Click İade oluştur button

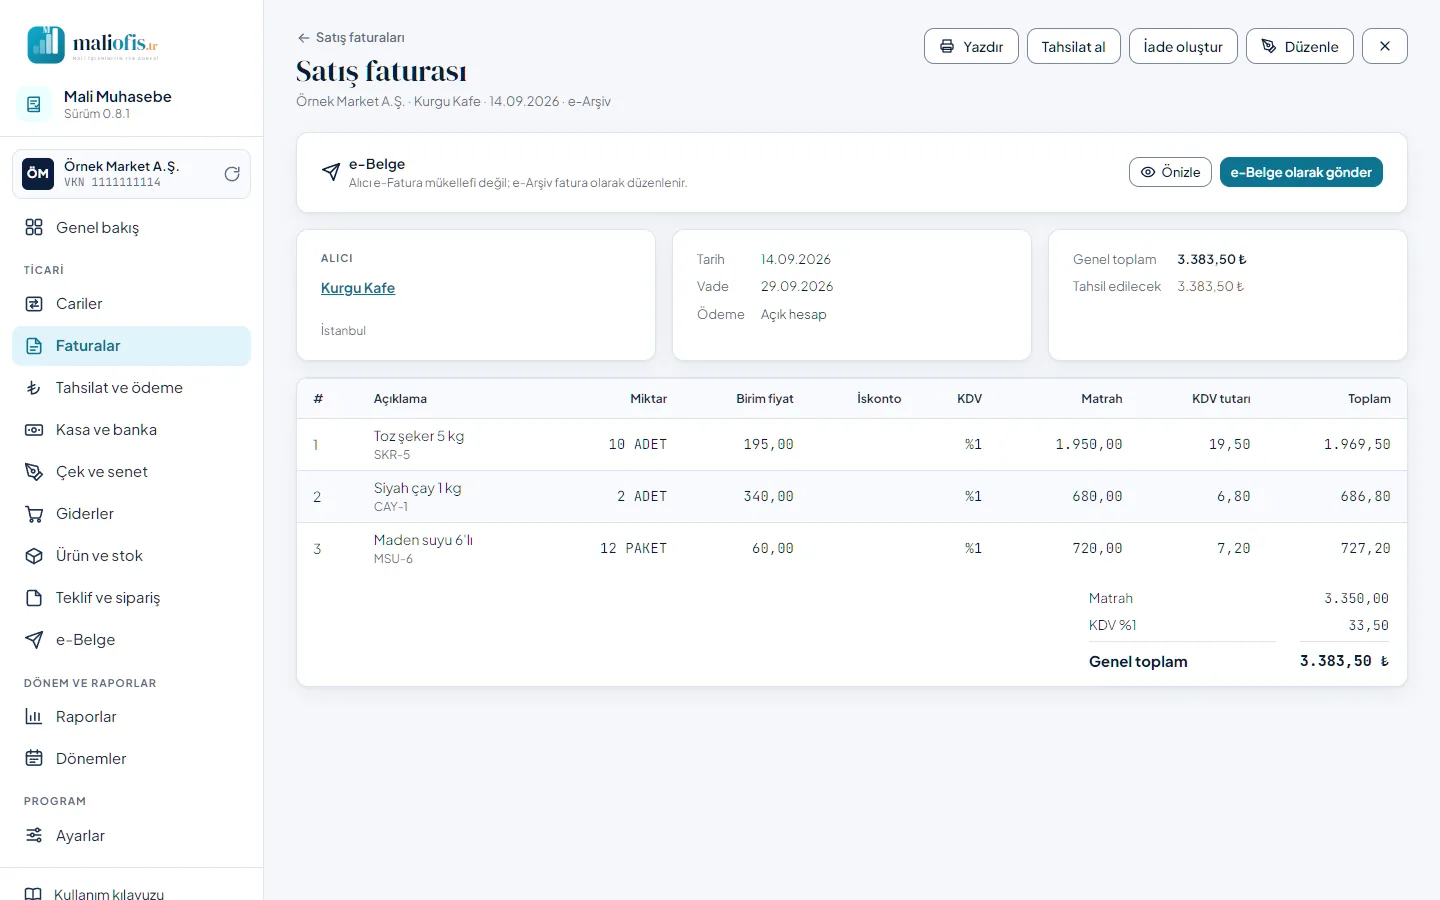(x=1183, y=46)
